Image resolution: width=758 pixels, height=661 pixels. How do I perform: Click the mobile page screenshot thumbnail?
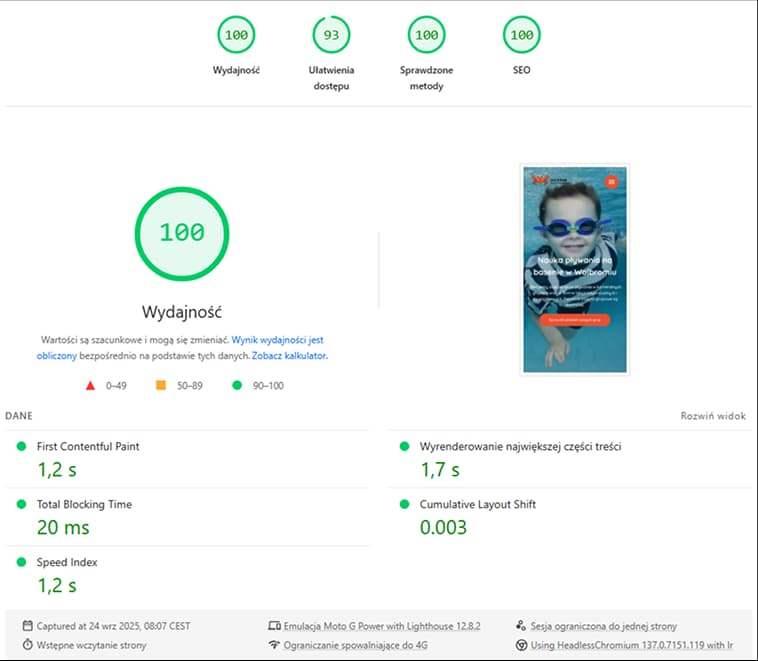point(574,269)
